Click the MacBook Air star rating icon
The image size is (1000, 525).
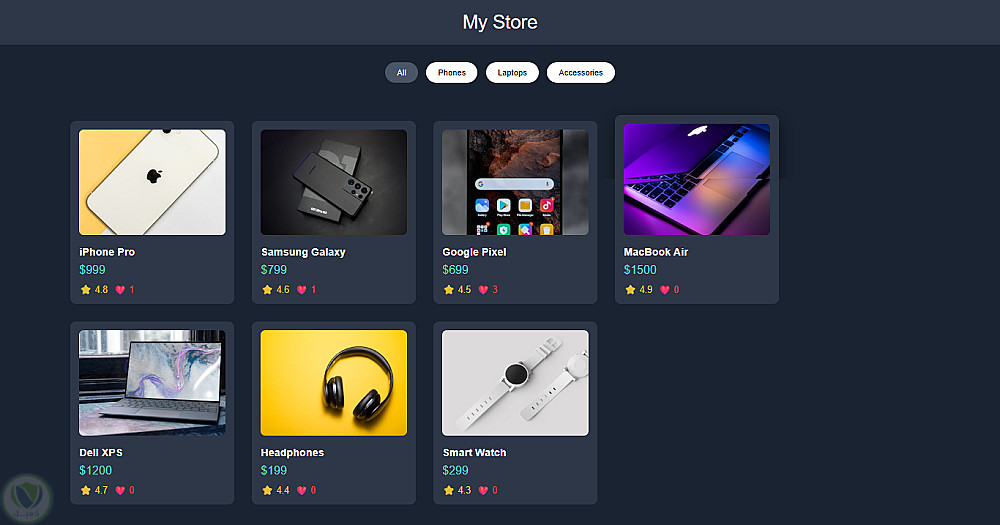click(x=630, y=290)
